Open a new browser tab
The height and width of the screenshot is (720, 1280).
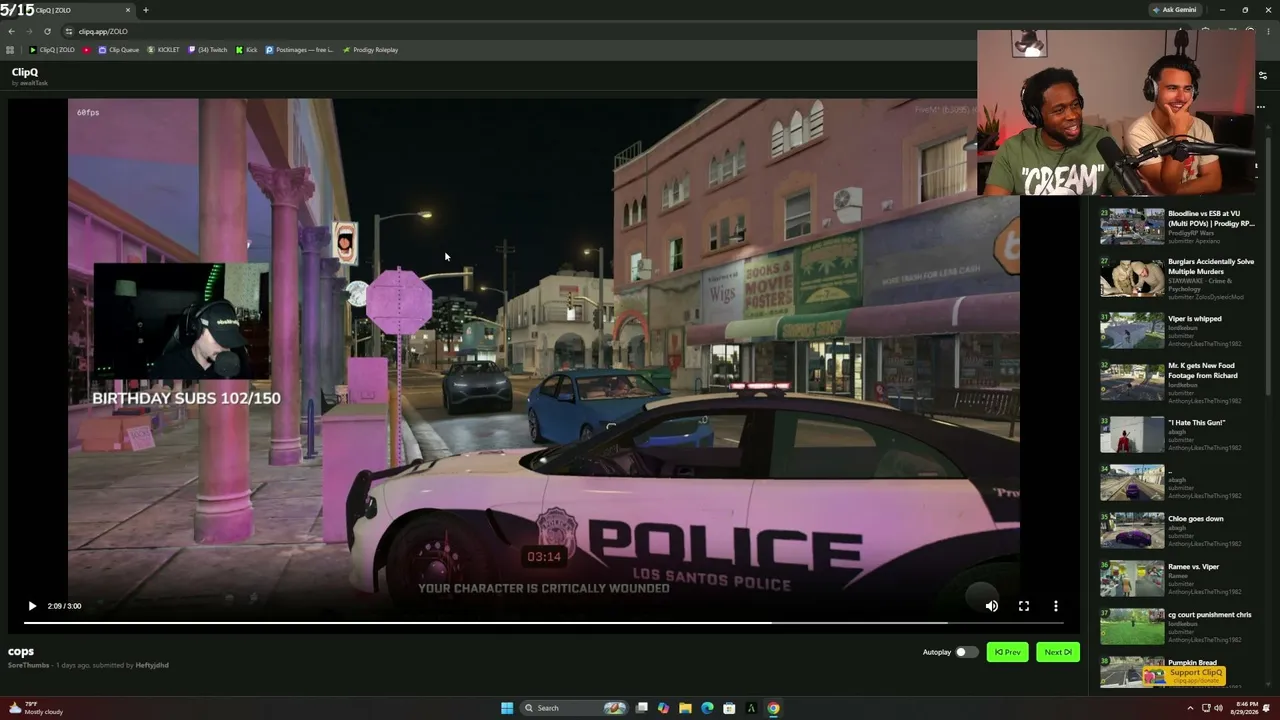tap(145, 10)
